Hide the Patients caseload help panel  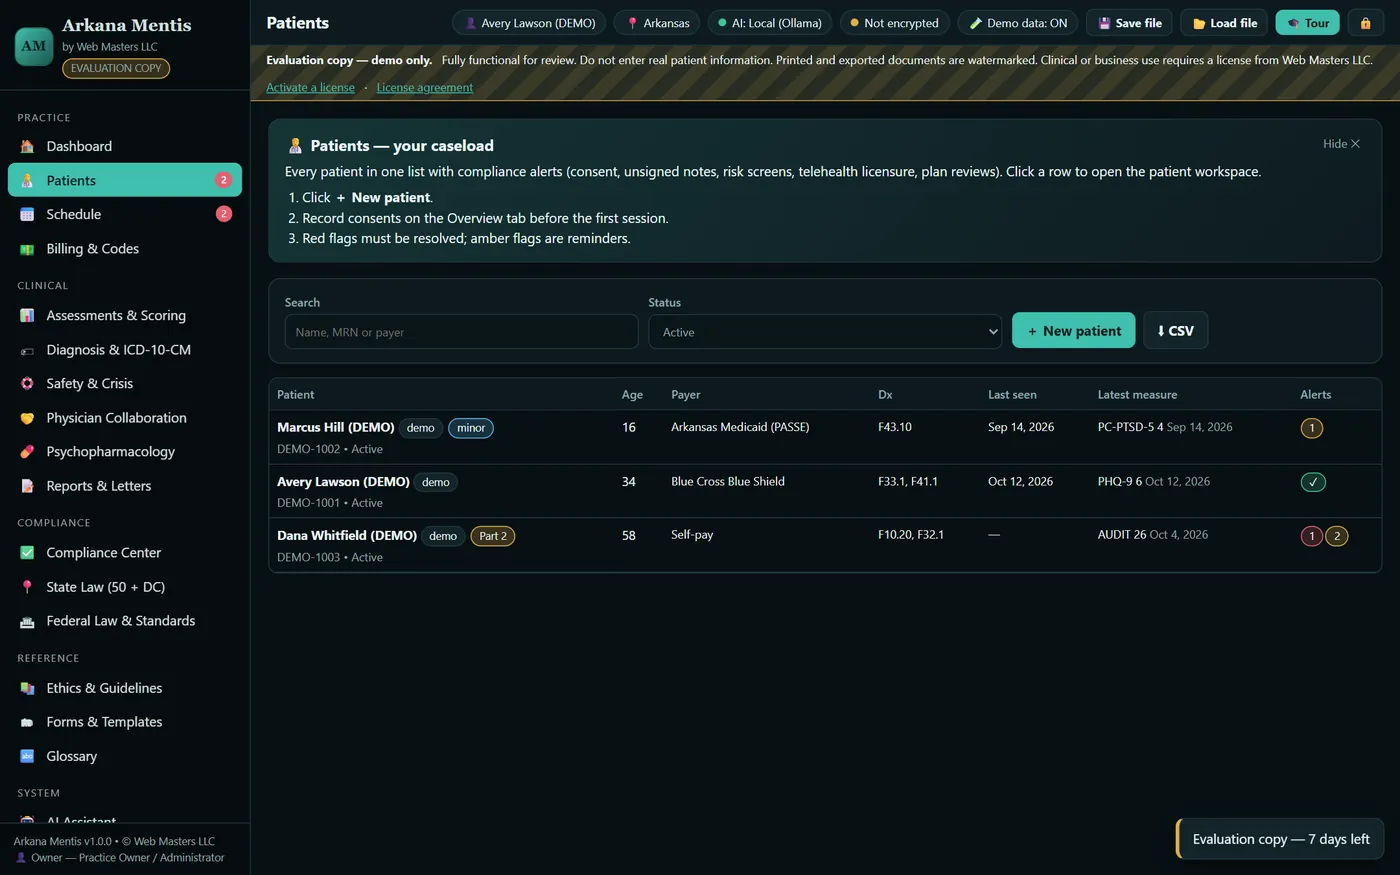pyautogui.click(x=1341, y=144)
